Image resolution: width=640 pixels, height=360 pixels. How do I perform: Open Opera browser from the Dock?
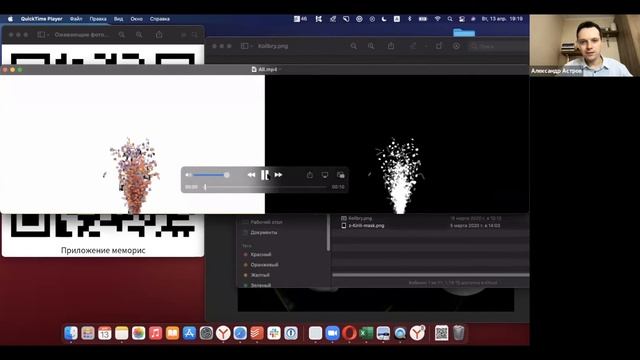click(349, 333)
